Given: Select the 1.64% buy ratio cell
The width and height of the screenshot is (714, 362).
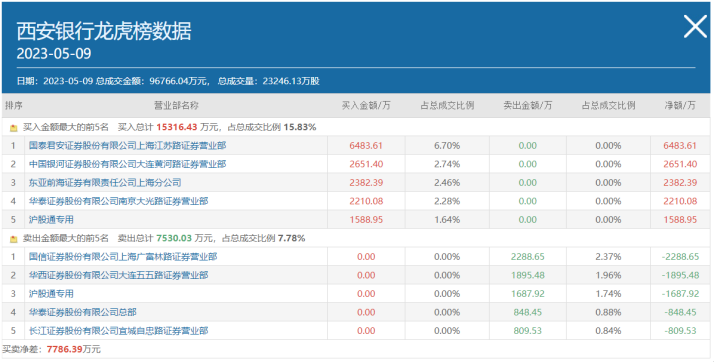Looking at the screenshot, I should (447, 219).
